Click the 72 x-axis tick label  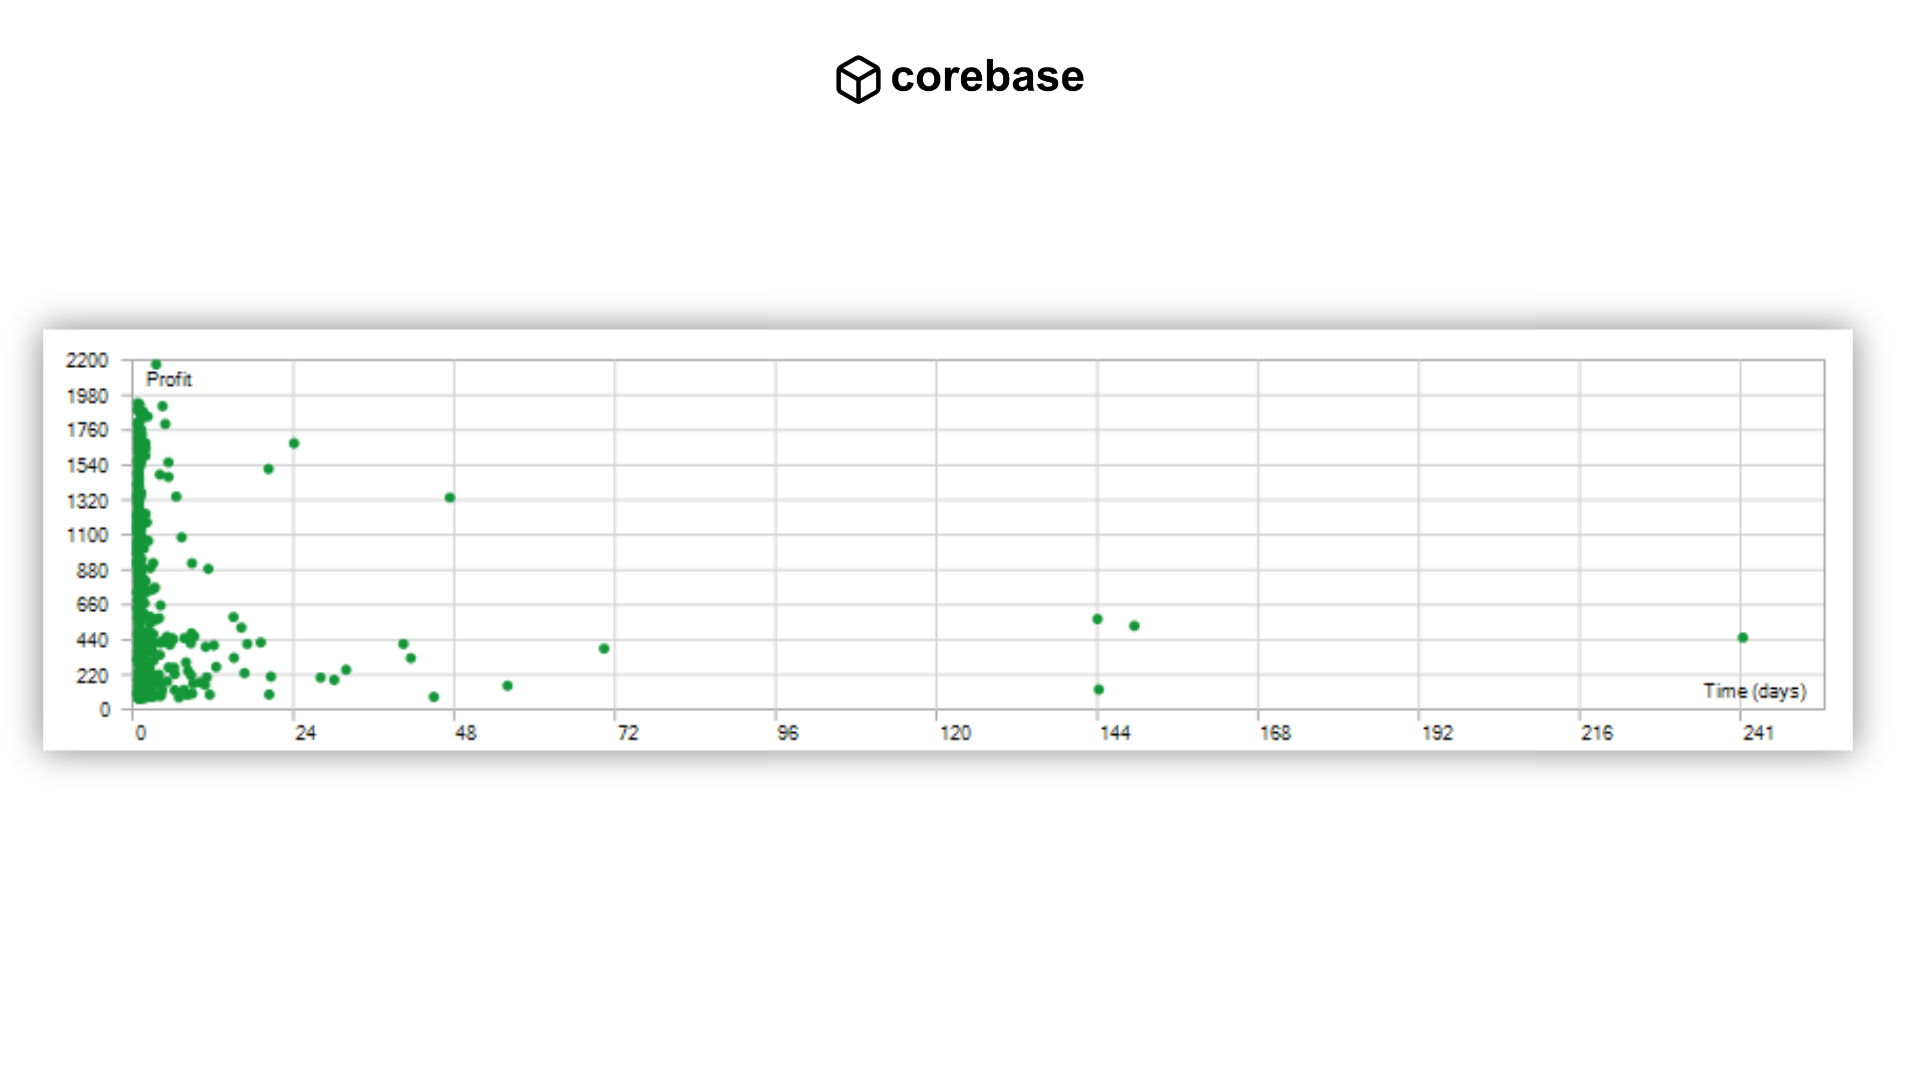coord(627,733)
